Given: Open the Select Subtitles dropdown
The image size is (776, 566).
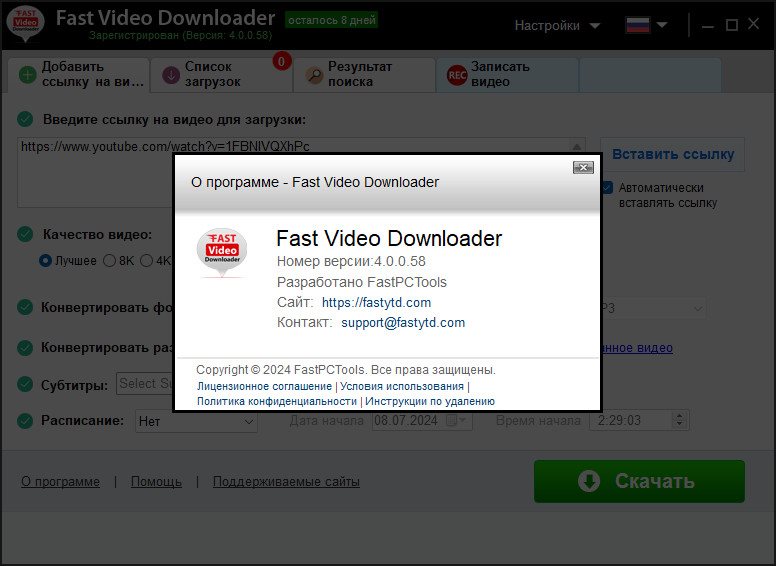Looking at the screenshot, I should coord(145,384).
